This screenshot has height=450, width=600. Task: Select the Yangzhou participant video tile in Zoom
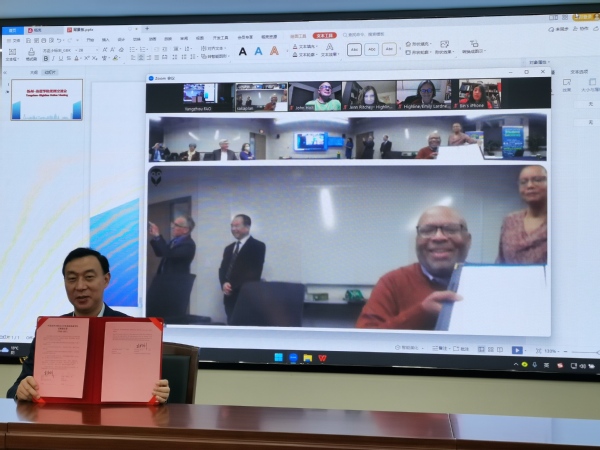point(199,96)
